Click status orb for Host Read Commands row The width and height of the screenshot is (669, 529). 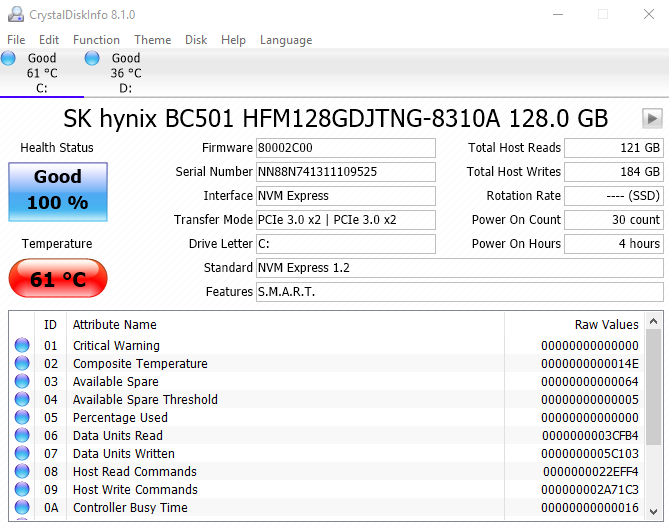click(22, 471)
